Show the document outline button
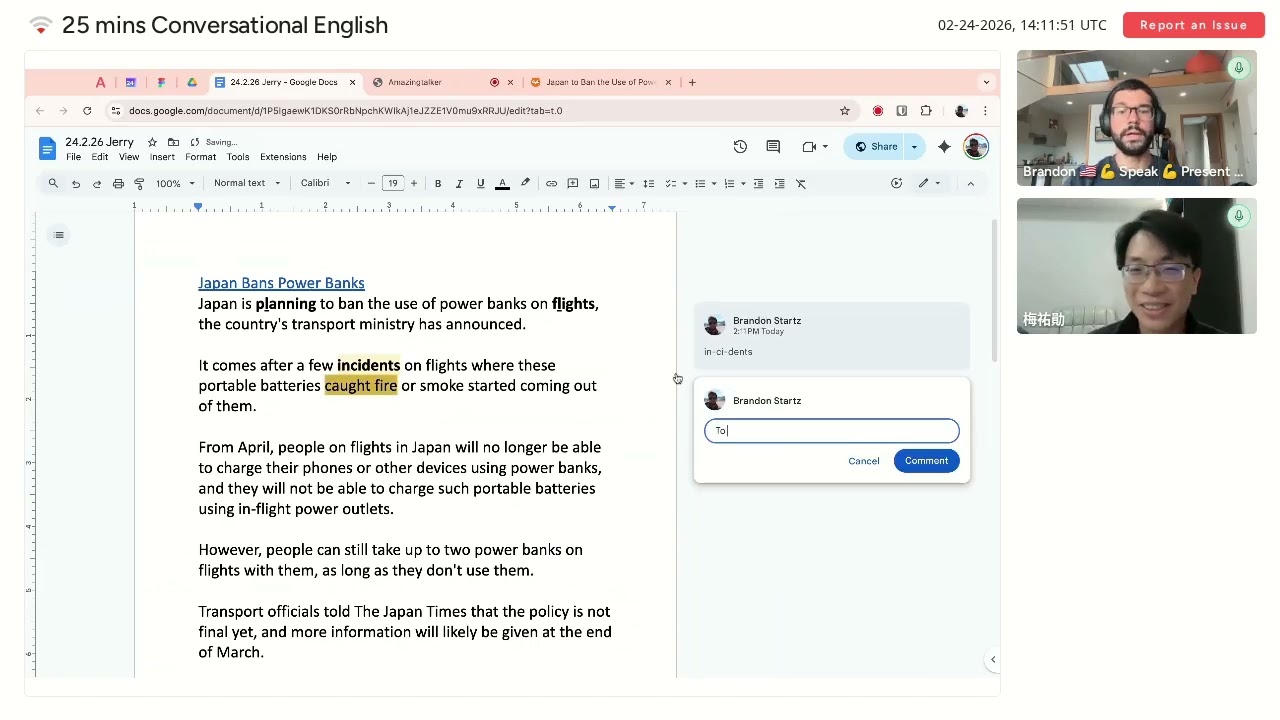 59,235
